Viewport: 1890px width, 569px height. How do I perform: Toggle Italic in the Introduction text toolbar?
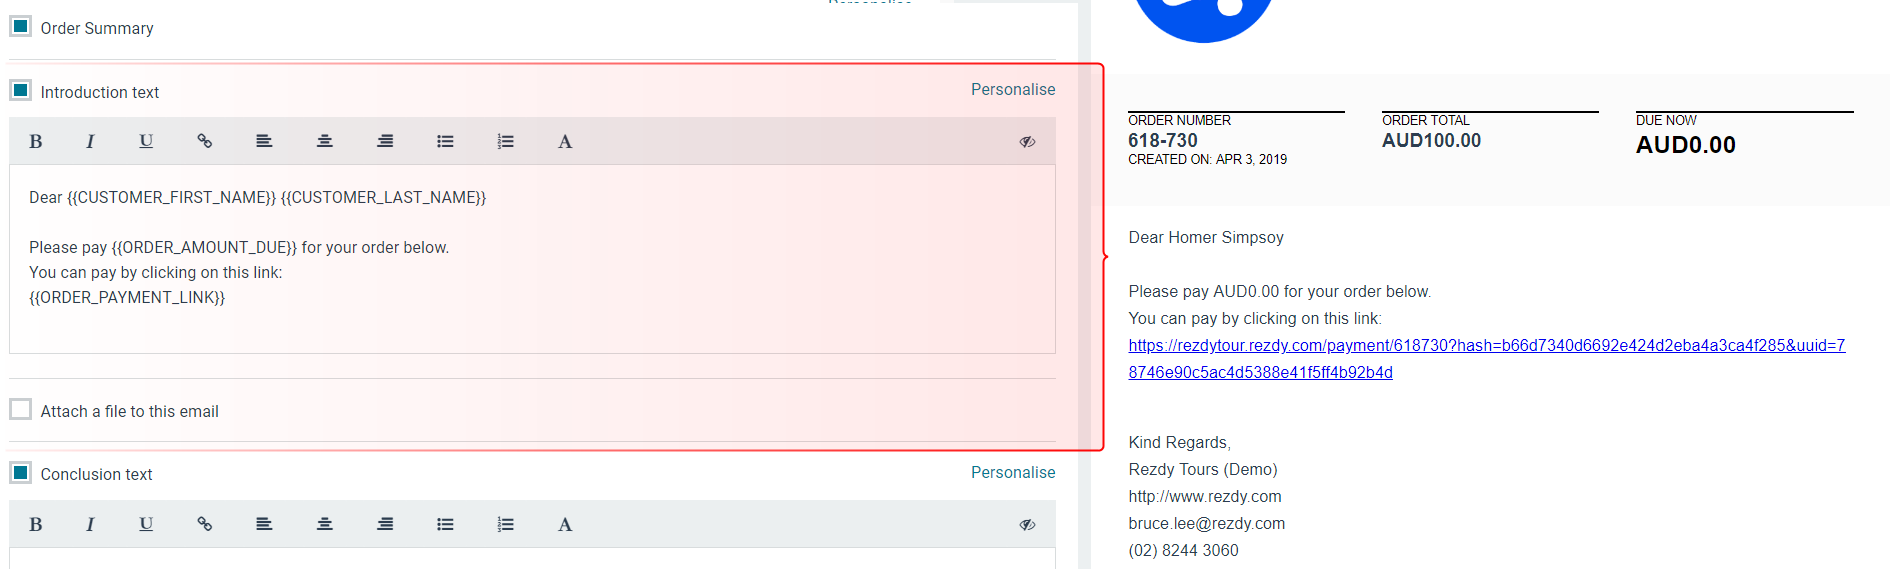click(90, 141)
